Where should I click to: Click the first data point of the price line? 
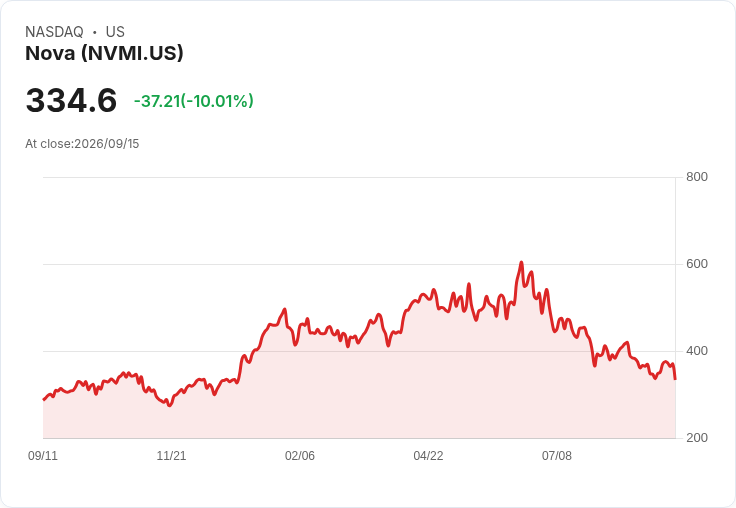point(44,400)
